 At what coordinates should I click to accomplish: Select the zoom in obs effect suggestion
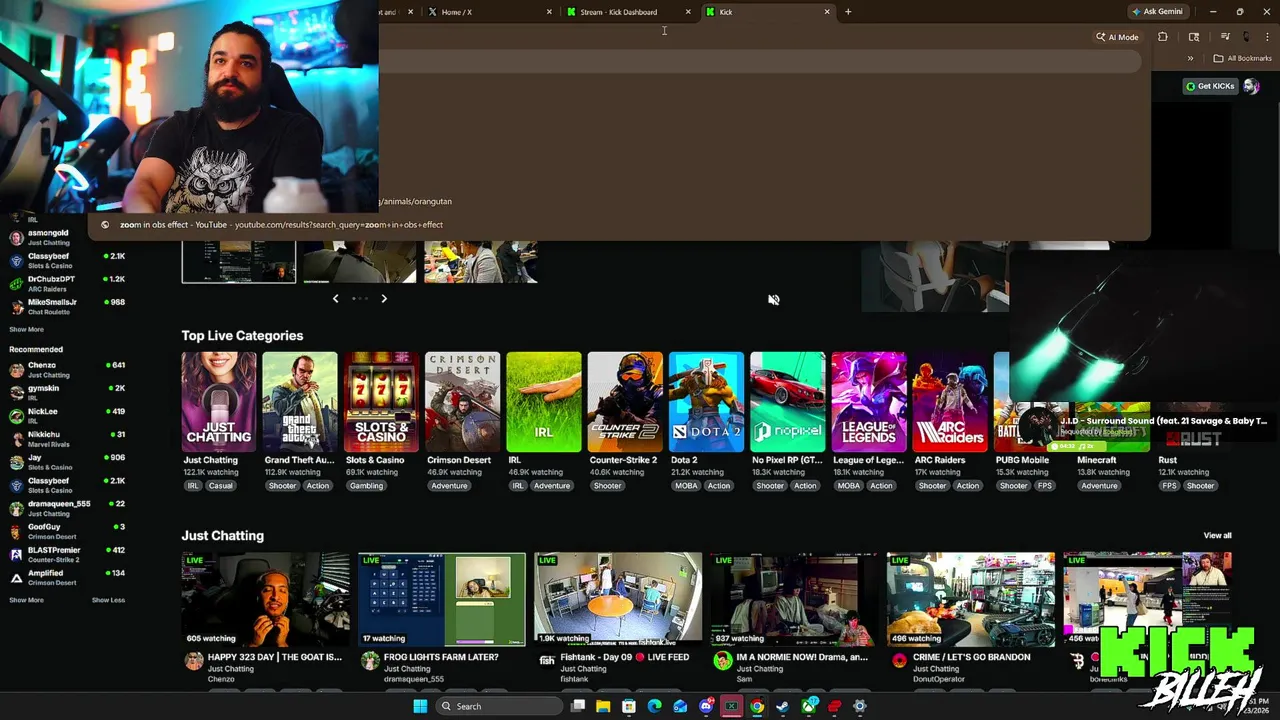pos(620,225)
